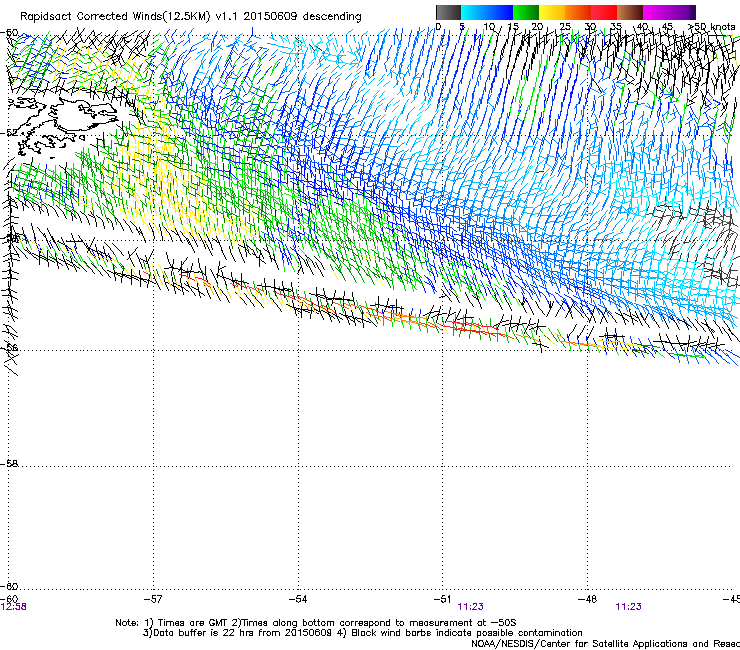
Task: Click the purple 12:58 timestamp
Action: pyautogui.click(x=14, y=607)
